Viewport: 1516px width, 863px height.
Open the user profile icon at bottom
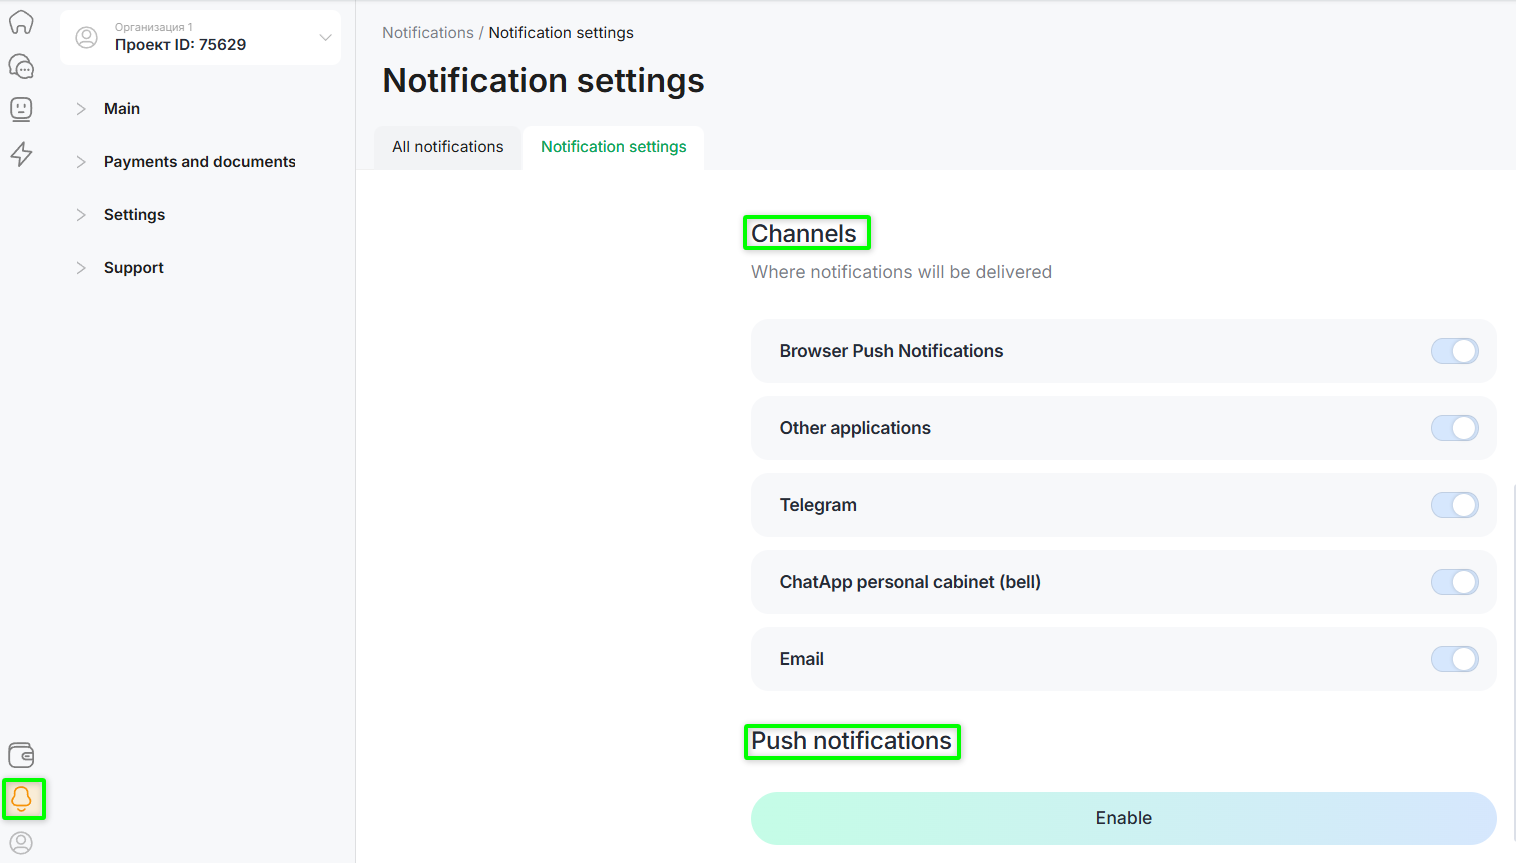click(21, 842)
